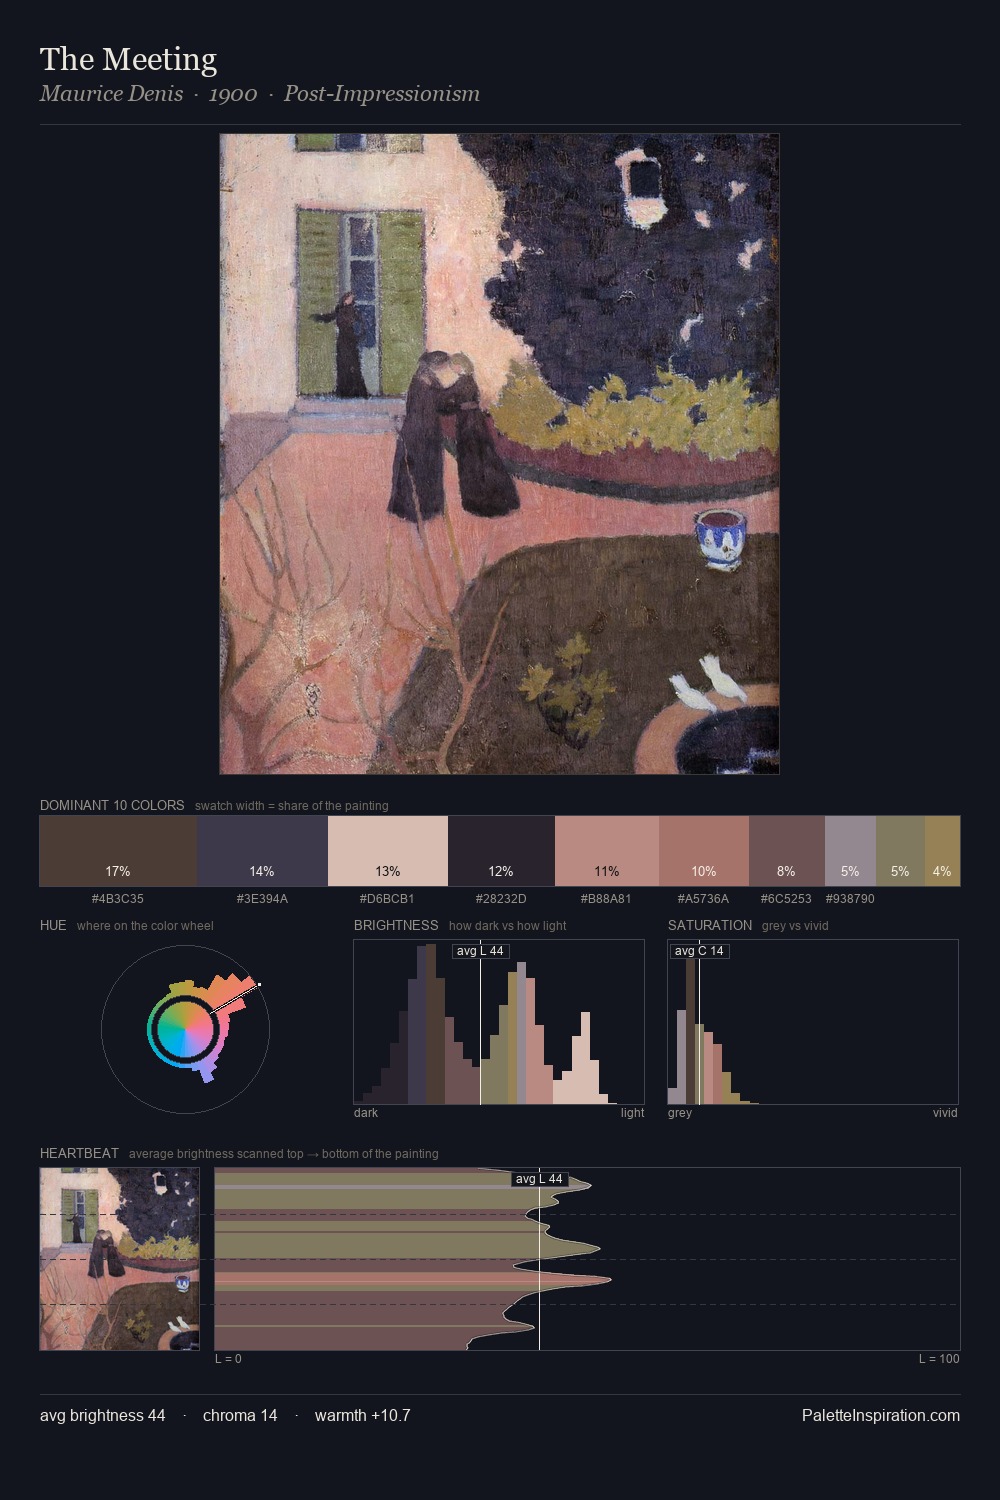Image resolution: width=1000 pixels, height=1500 pixels.
Task: Click the title The Meeting
Action: (x=128, y=59)
